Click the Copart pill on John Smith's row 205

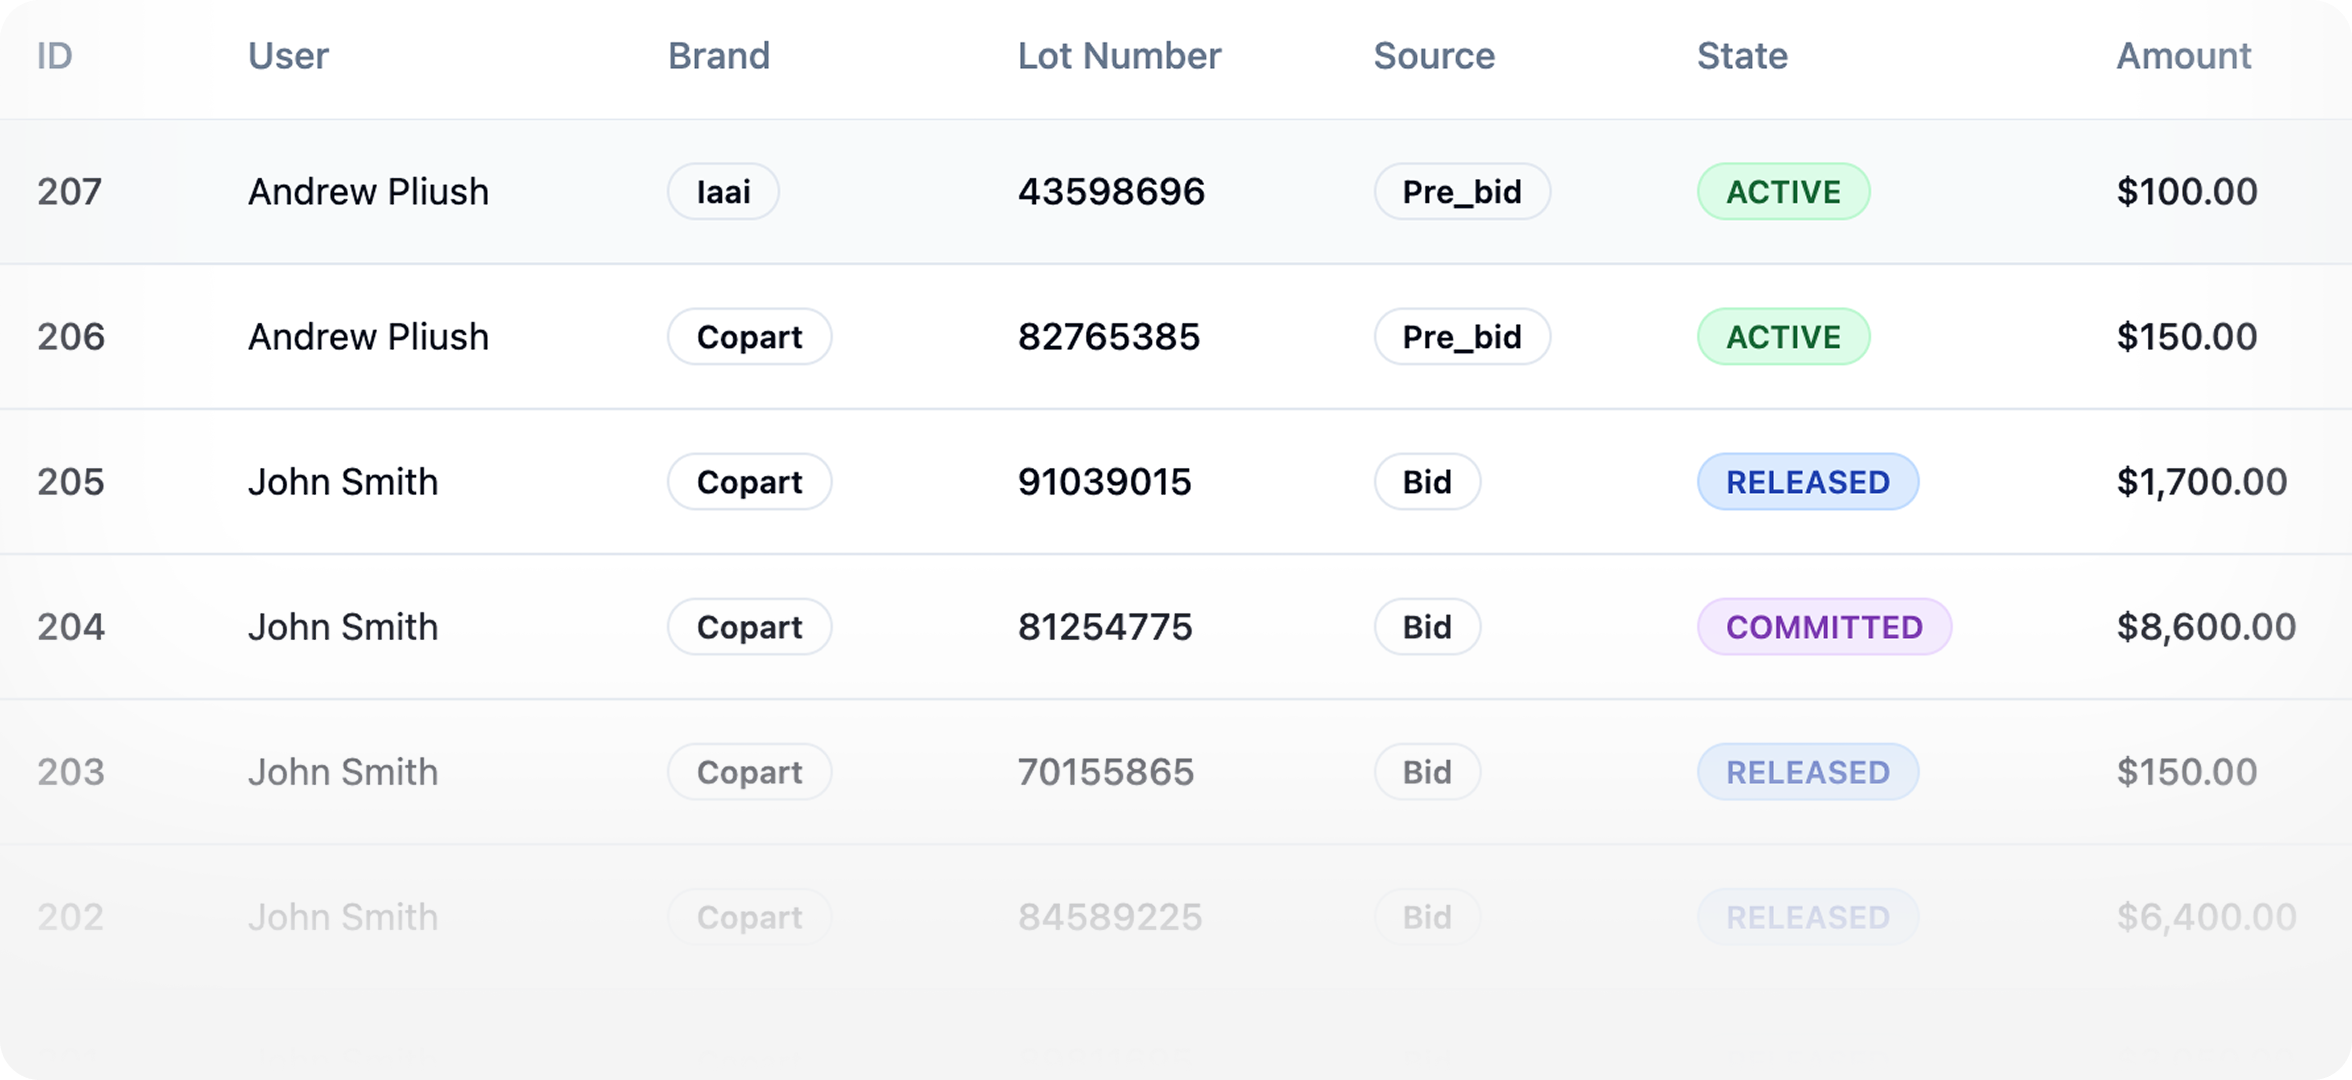(749, 482)
